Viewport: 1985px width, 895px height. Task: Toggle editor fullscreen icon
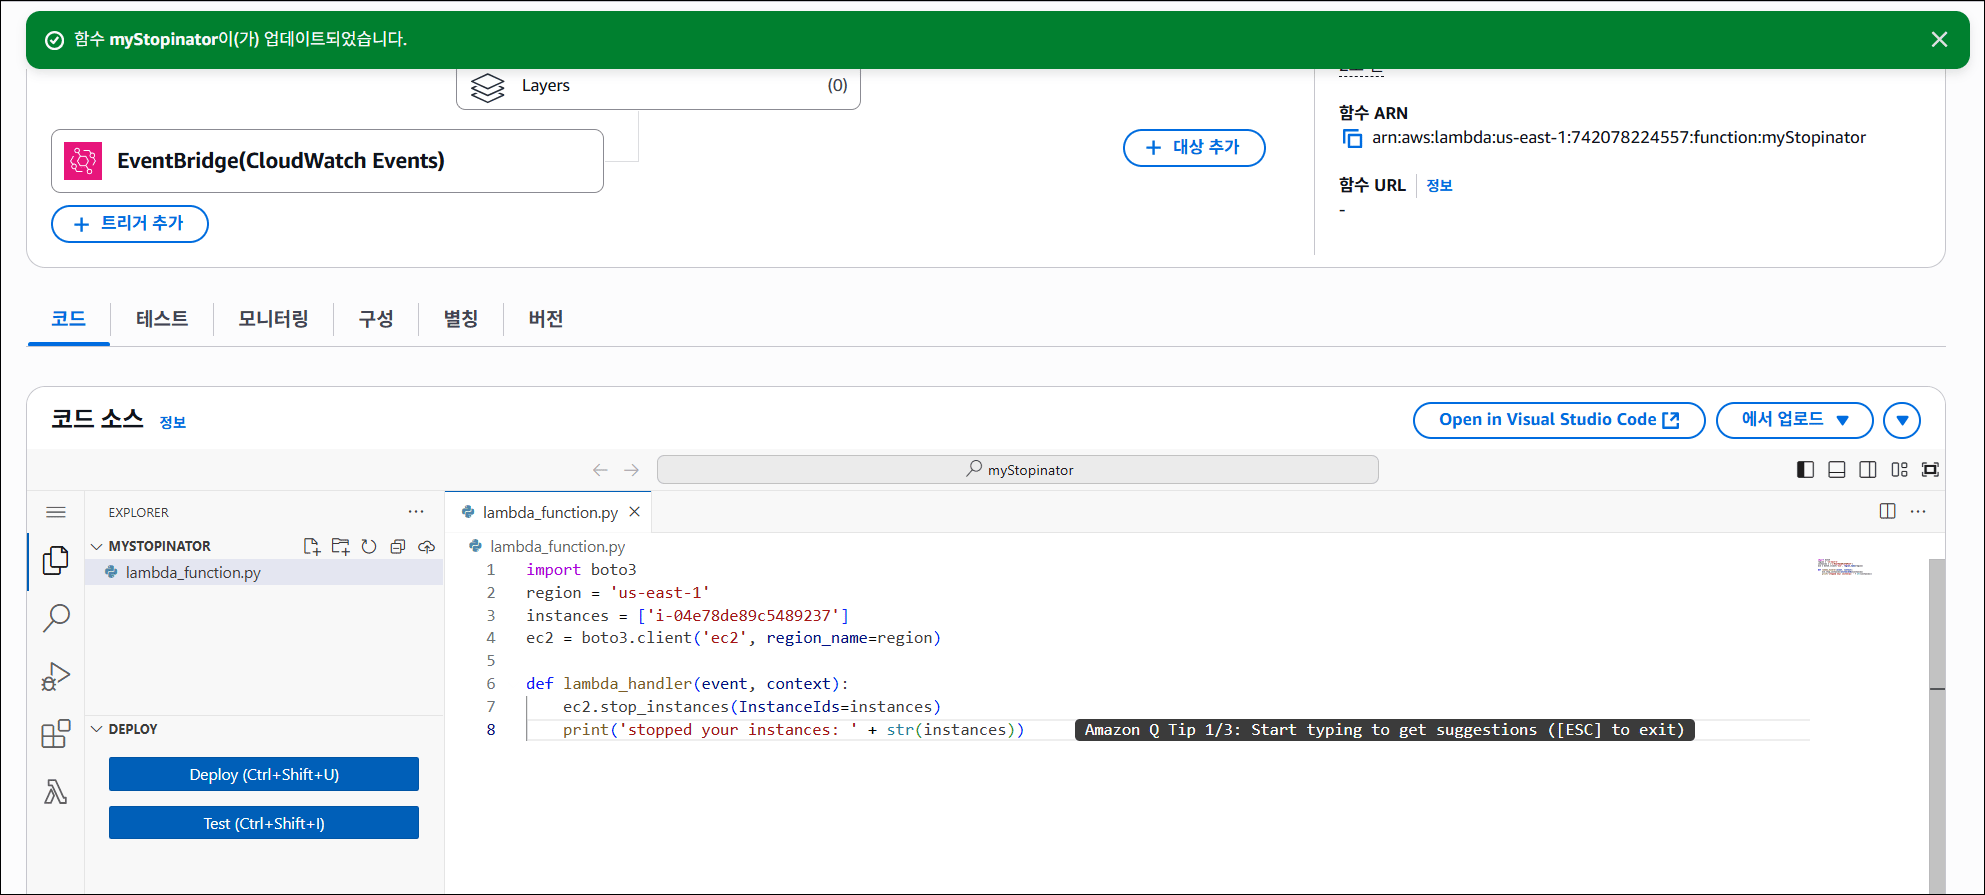coord(1930,470)
